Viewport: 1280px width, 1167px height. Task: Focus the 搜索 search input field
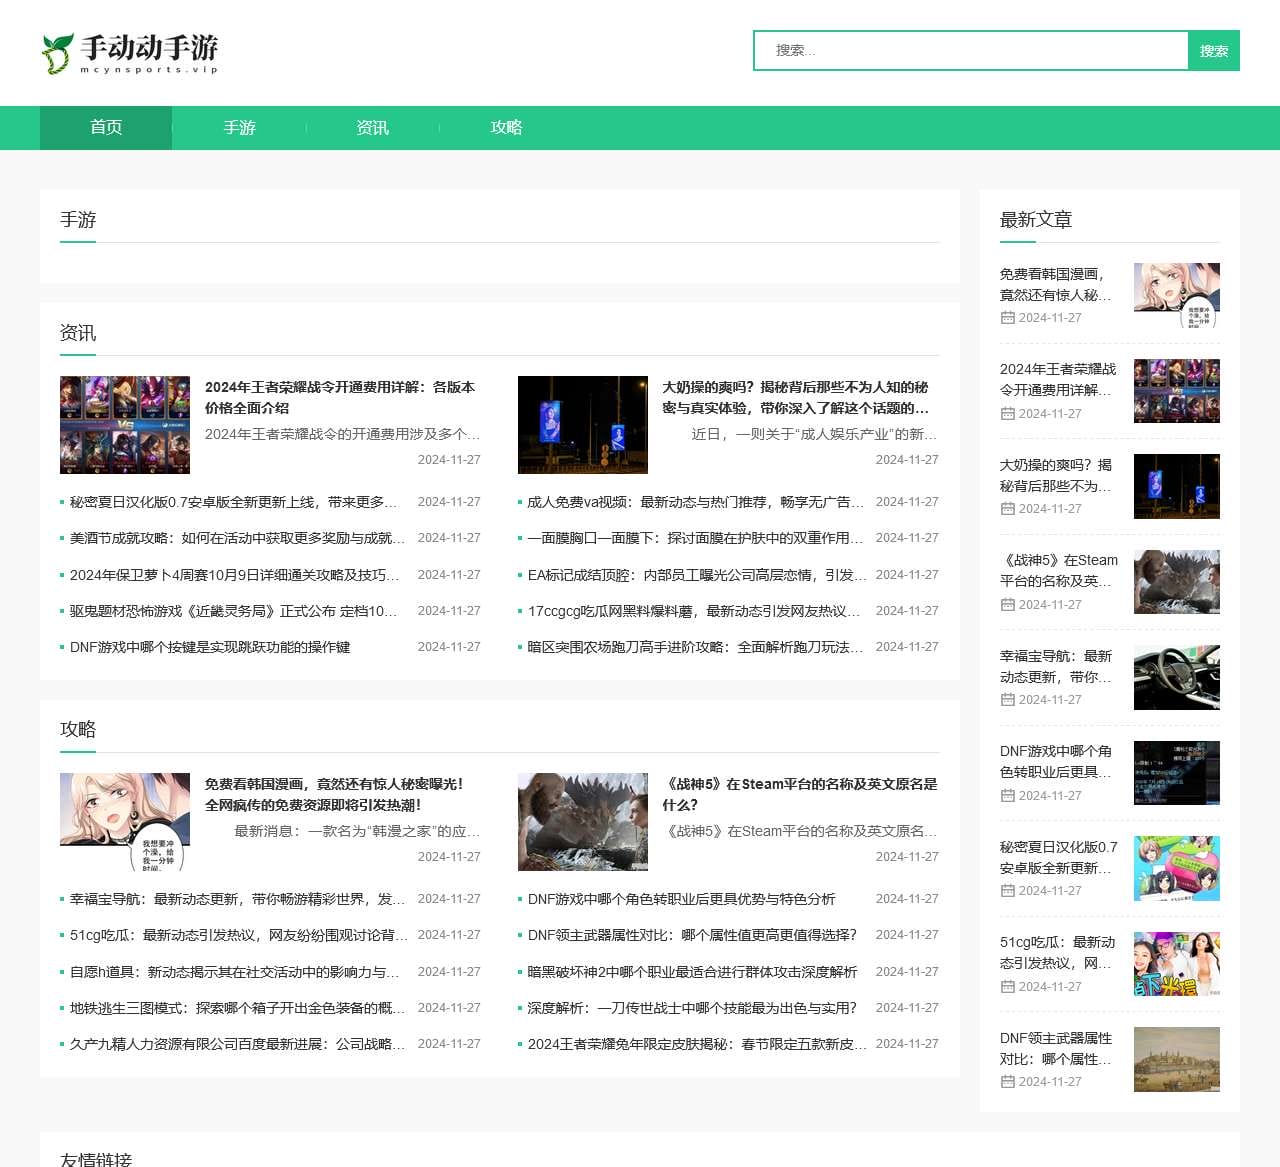click(x=970, y=51)
